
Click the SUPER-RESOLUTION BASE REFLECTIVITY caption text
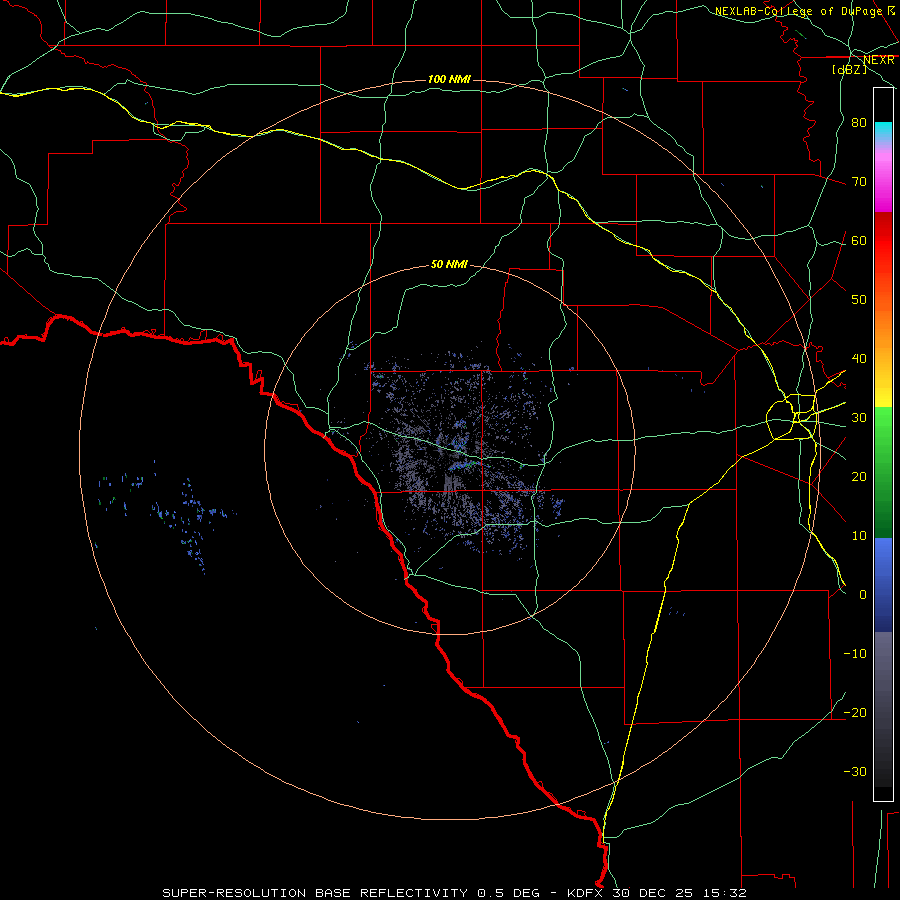point(315,893)
